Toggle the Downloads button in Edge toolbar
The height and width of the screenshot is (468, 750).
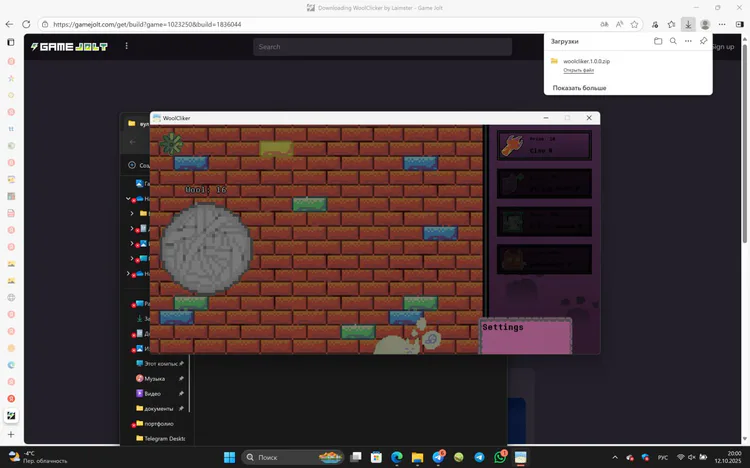pyautogui.click(x=688, y=24)
